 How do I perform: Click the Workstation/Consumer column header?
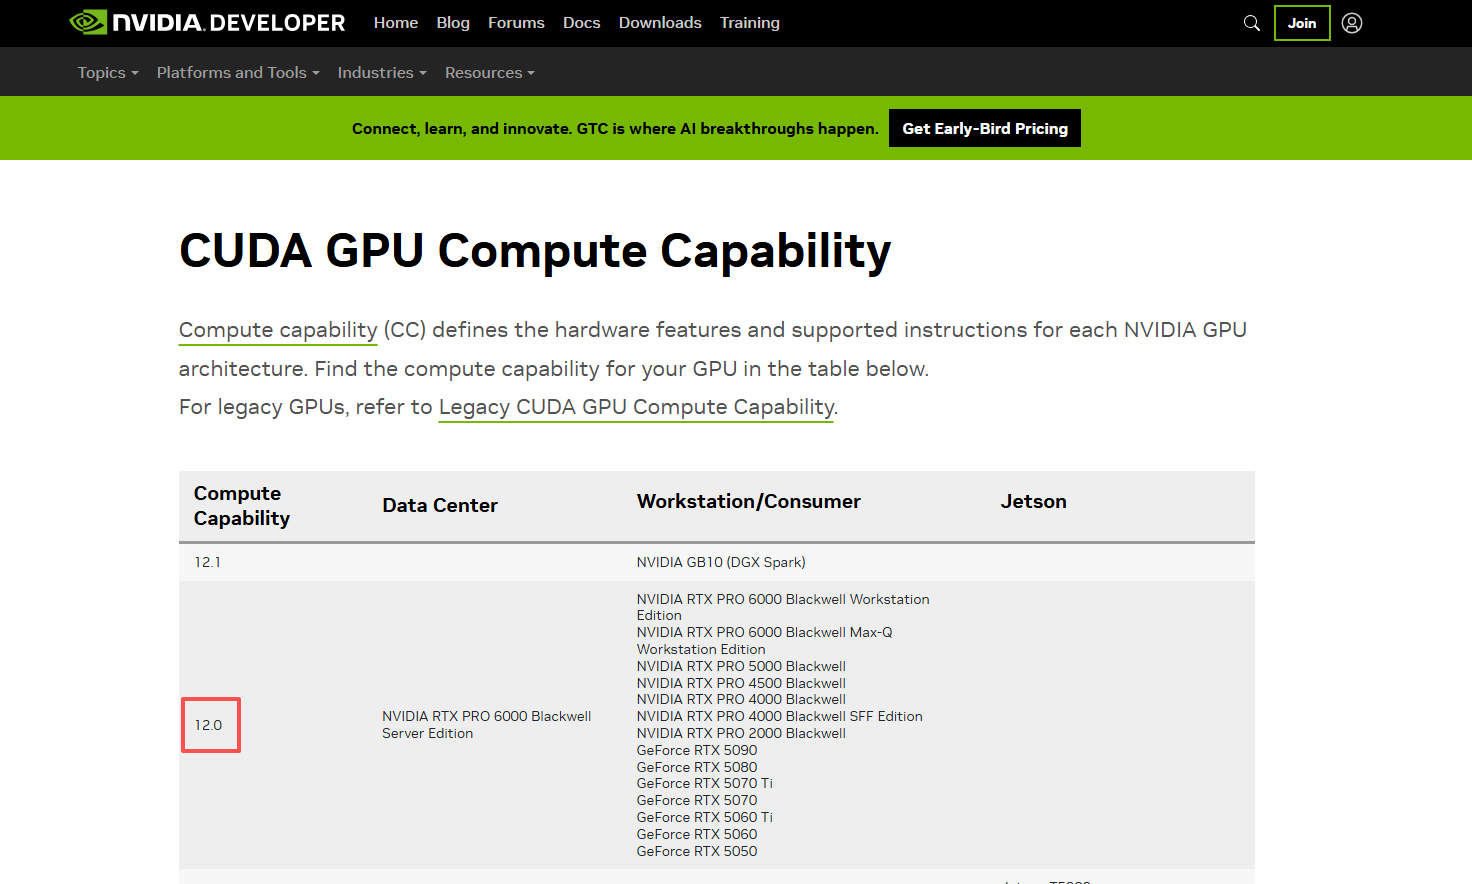(x=748, y=502)
